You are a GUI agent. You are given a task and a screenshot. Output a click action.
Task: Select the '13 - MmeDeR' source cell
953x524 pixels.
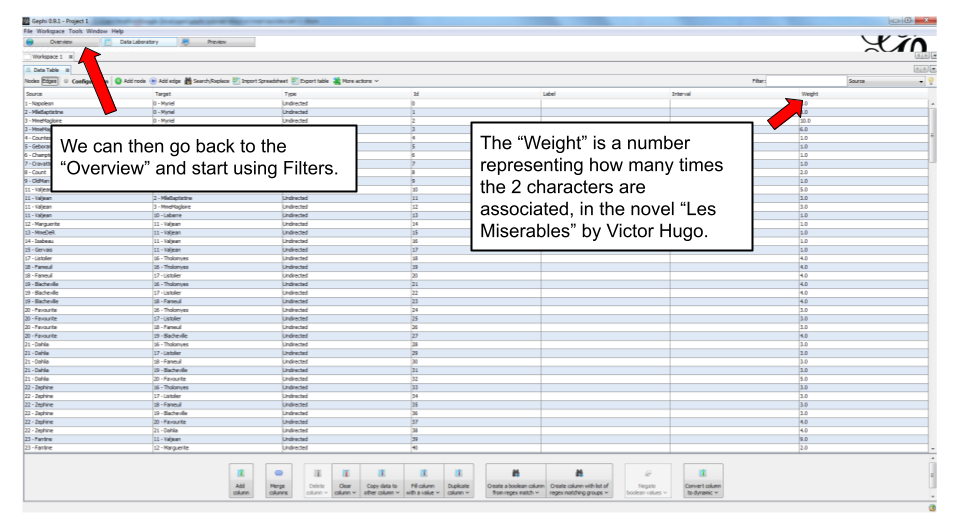88,233
